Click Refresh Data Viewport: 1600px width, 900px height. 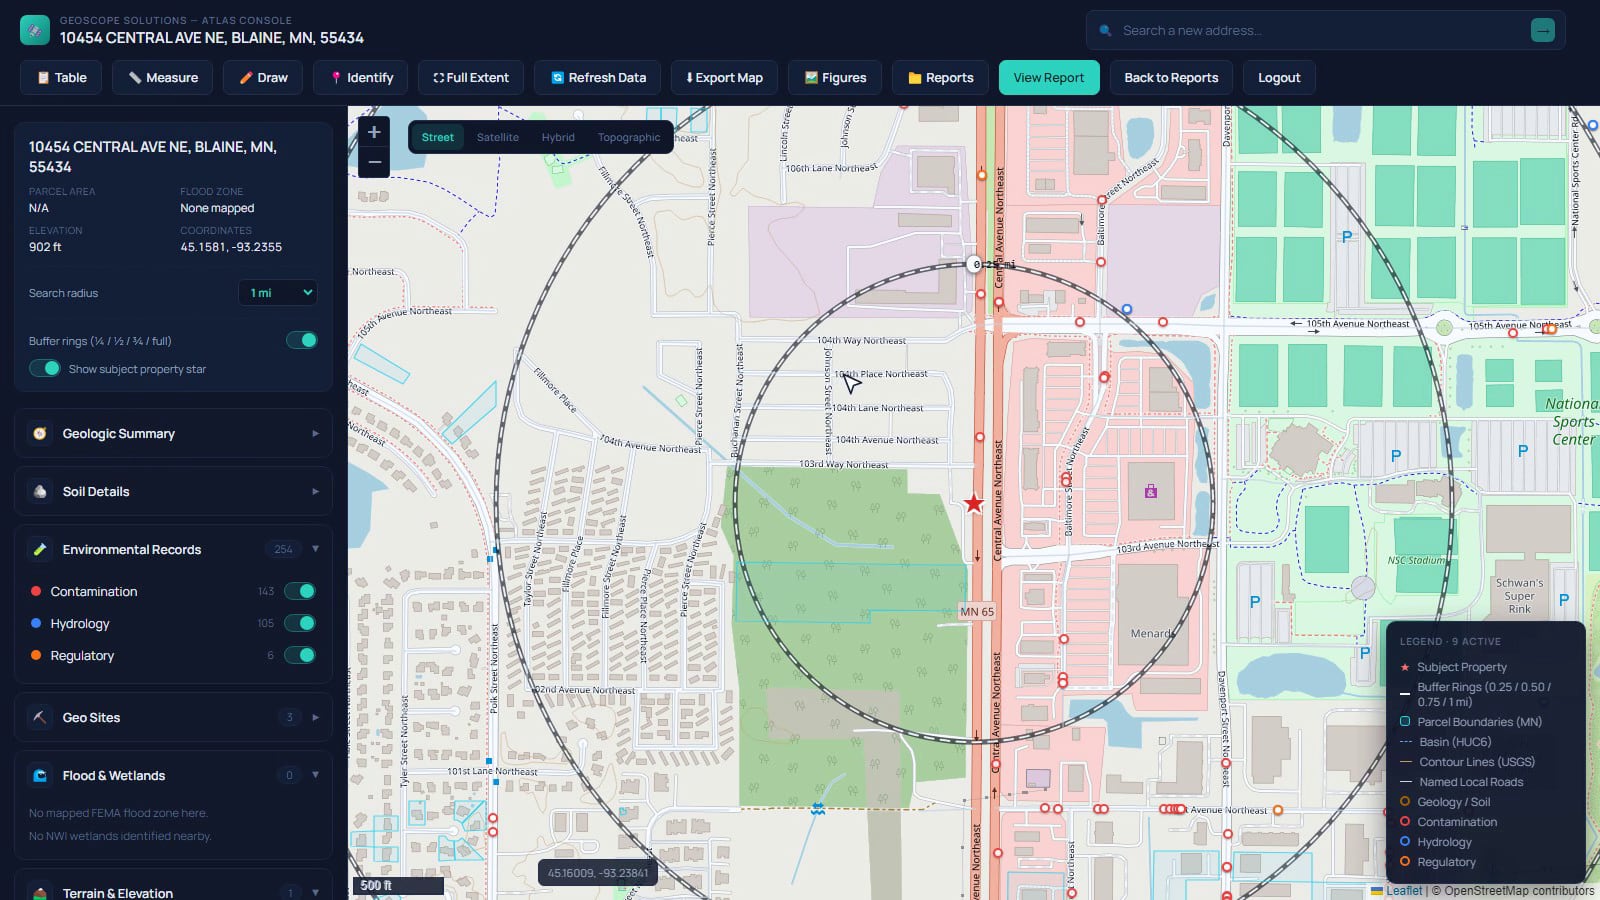click(x=597, y=77)
